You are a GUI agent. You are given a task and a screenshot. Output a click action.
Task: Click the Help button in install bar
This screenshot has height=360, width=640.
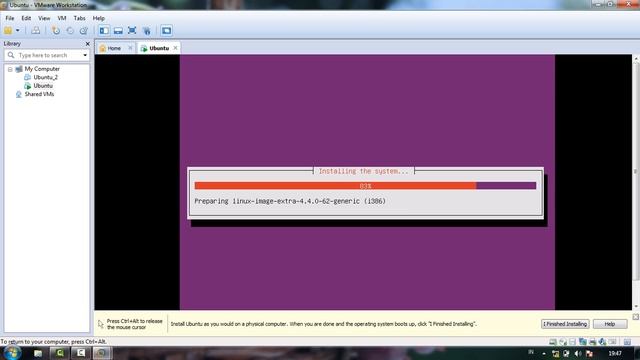click(x=610, y=324)
